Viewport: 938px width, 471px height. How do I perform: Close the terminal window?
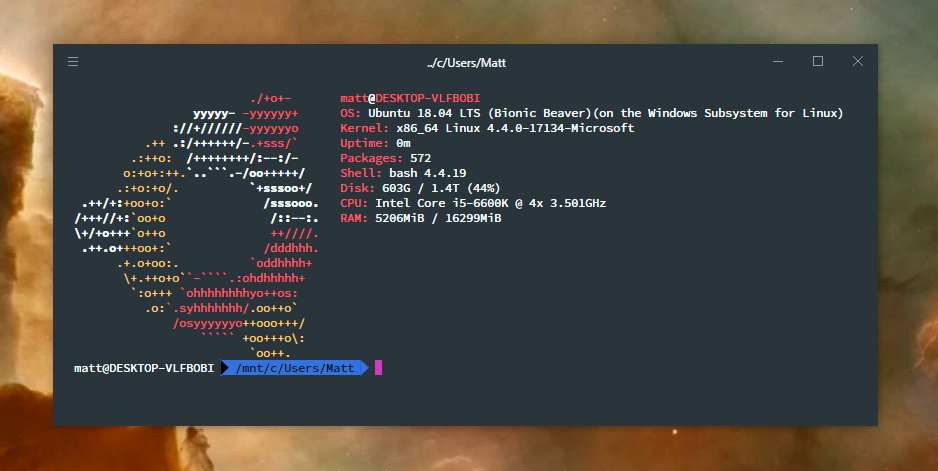click(858, 61)
